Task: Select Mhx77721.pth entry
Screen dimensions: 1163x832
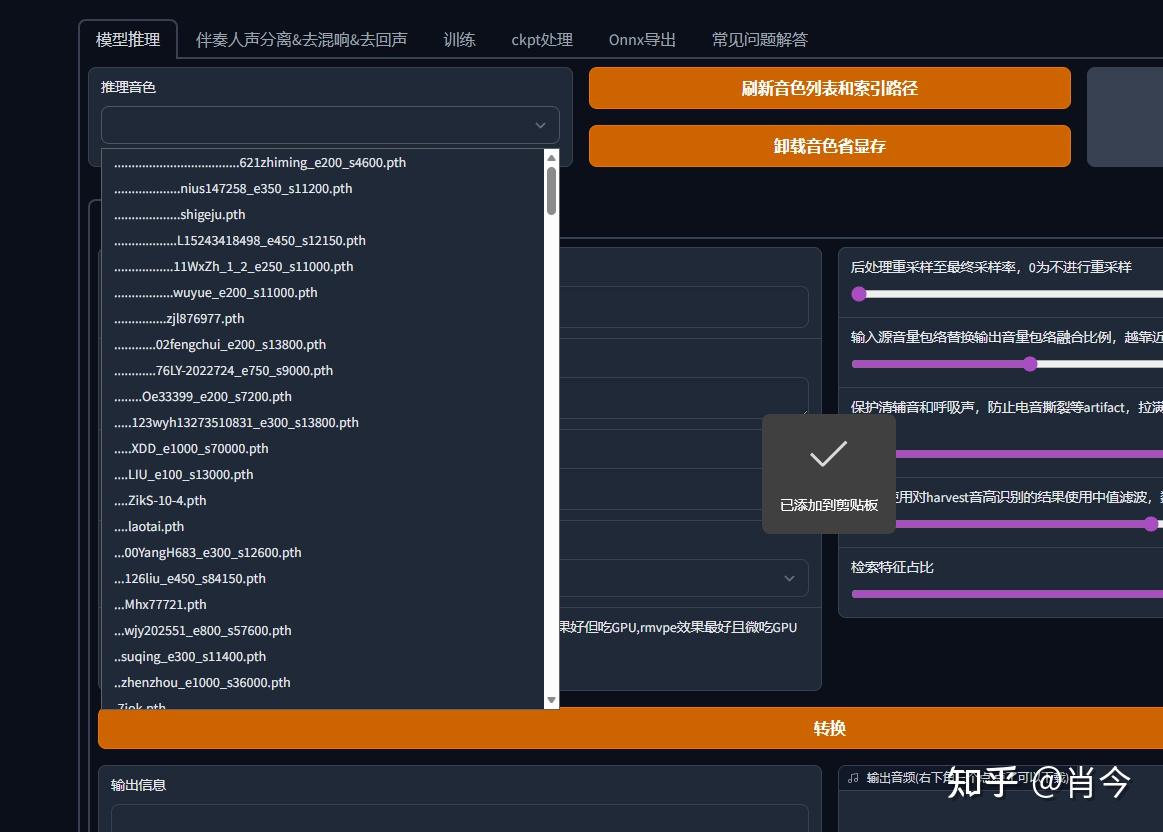Action: coord(323,604)
